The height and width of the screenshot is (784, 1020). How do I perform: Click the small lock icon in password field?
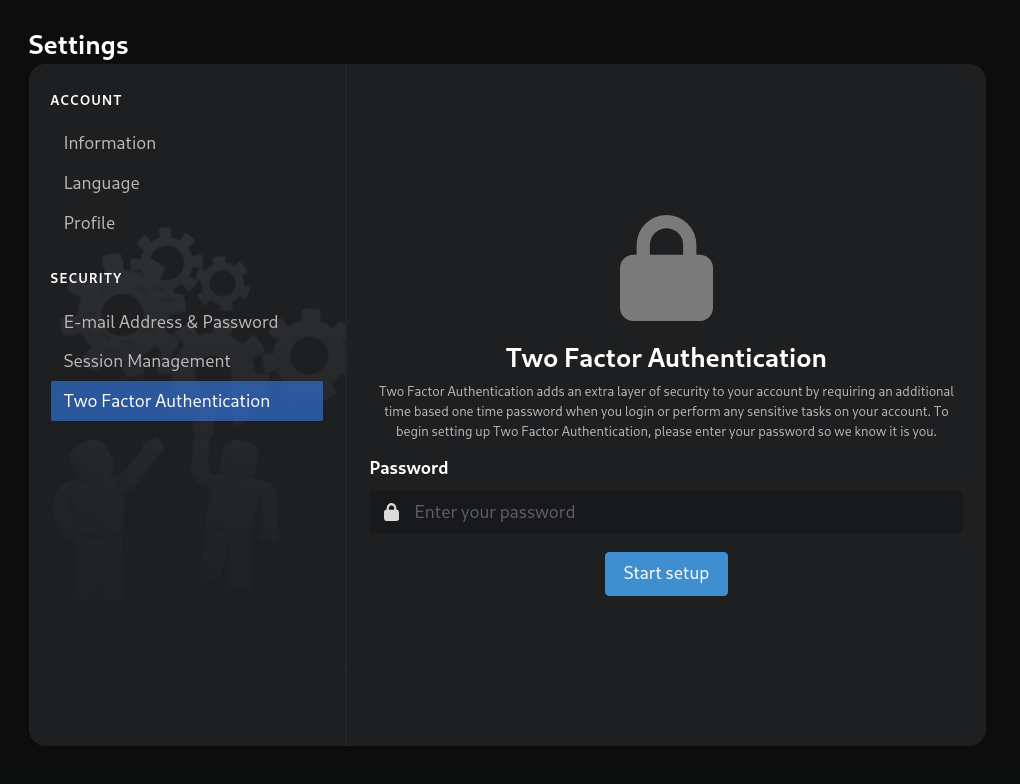pyautogui.click(x=392, y=512)
